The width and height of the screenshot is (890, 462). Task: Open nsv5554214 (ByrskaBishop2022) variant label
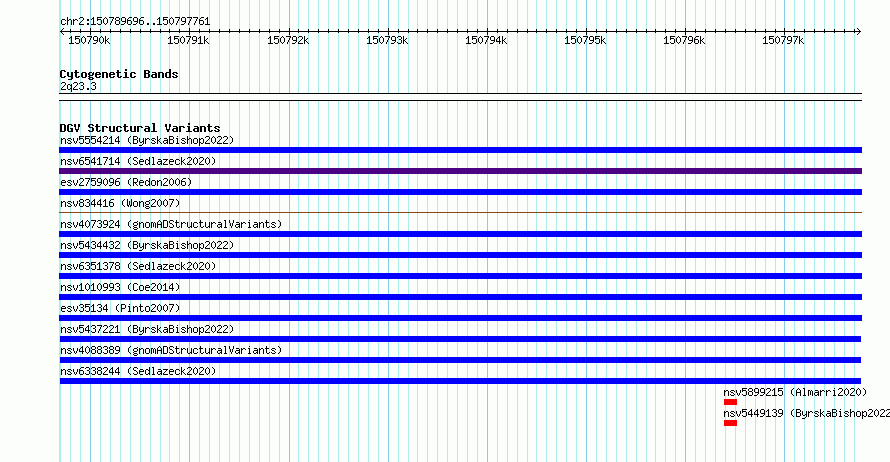pyautogui.click(x=147, y=140)
